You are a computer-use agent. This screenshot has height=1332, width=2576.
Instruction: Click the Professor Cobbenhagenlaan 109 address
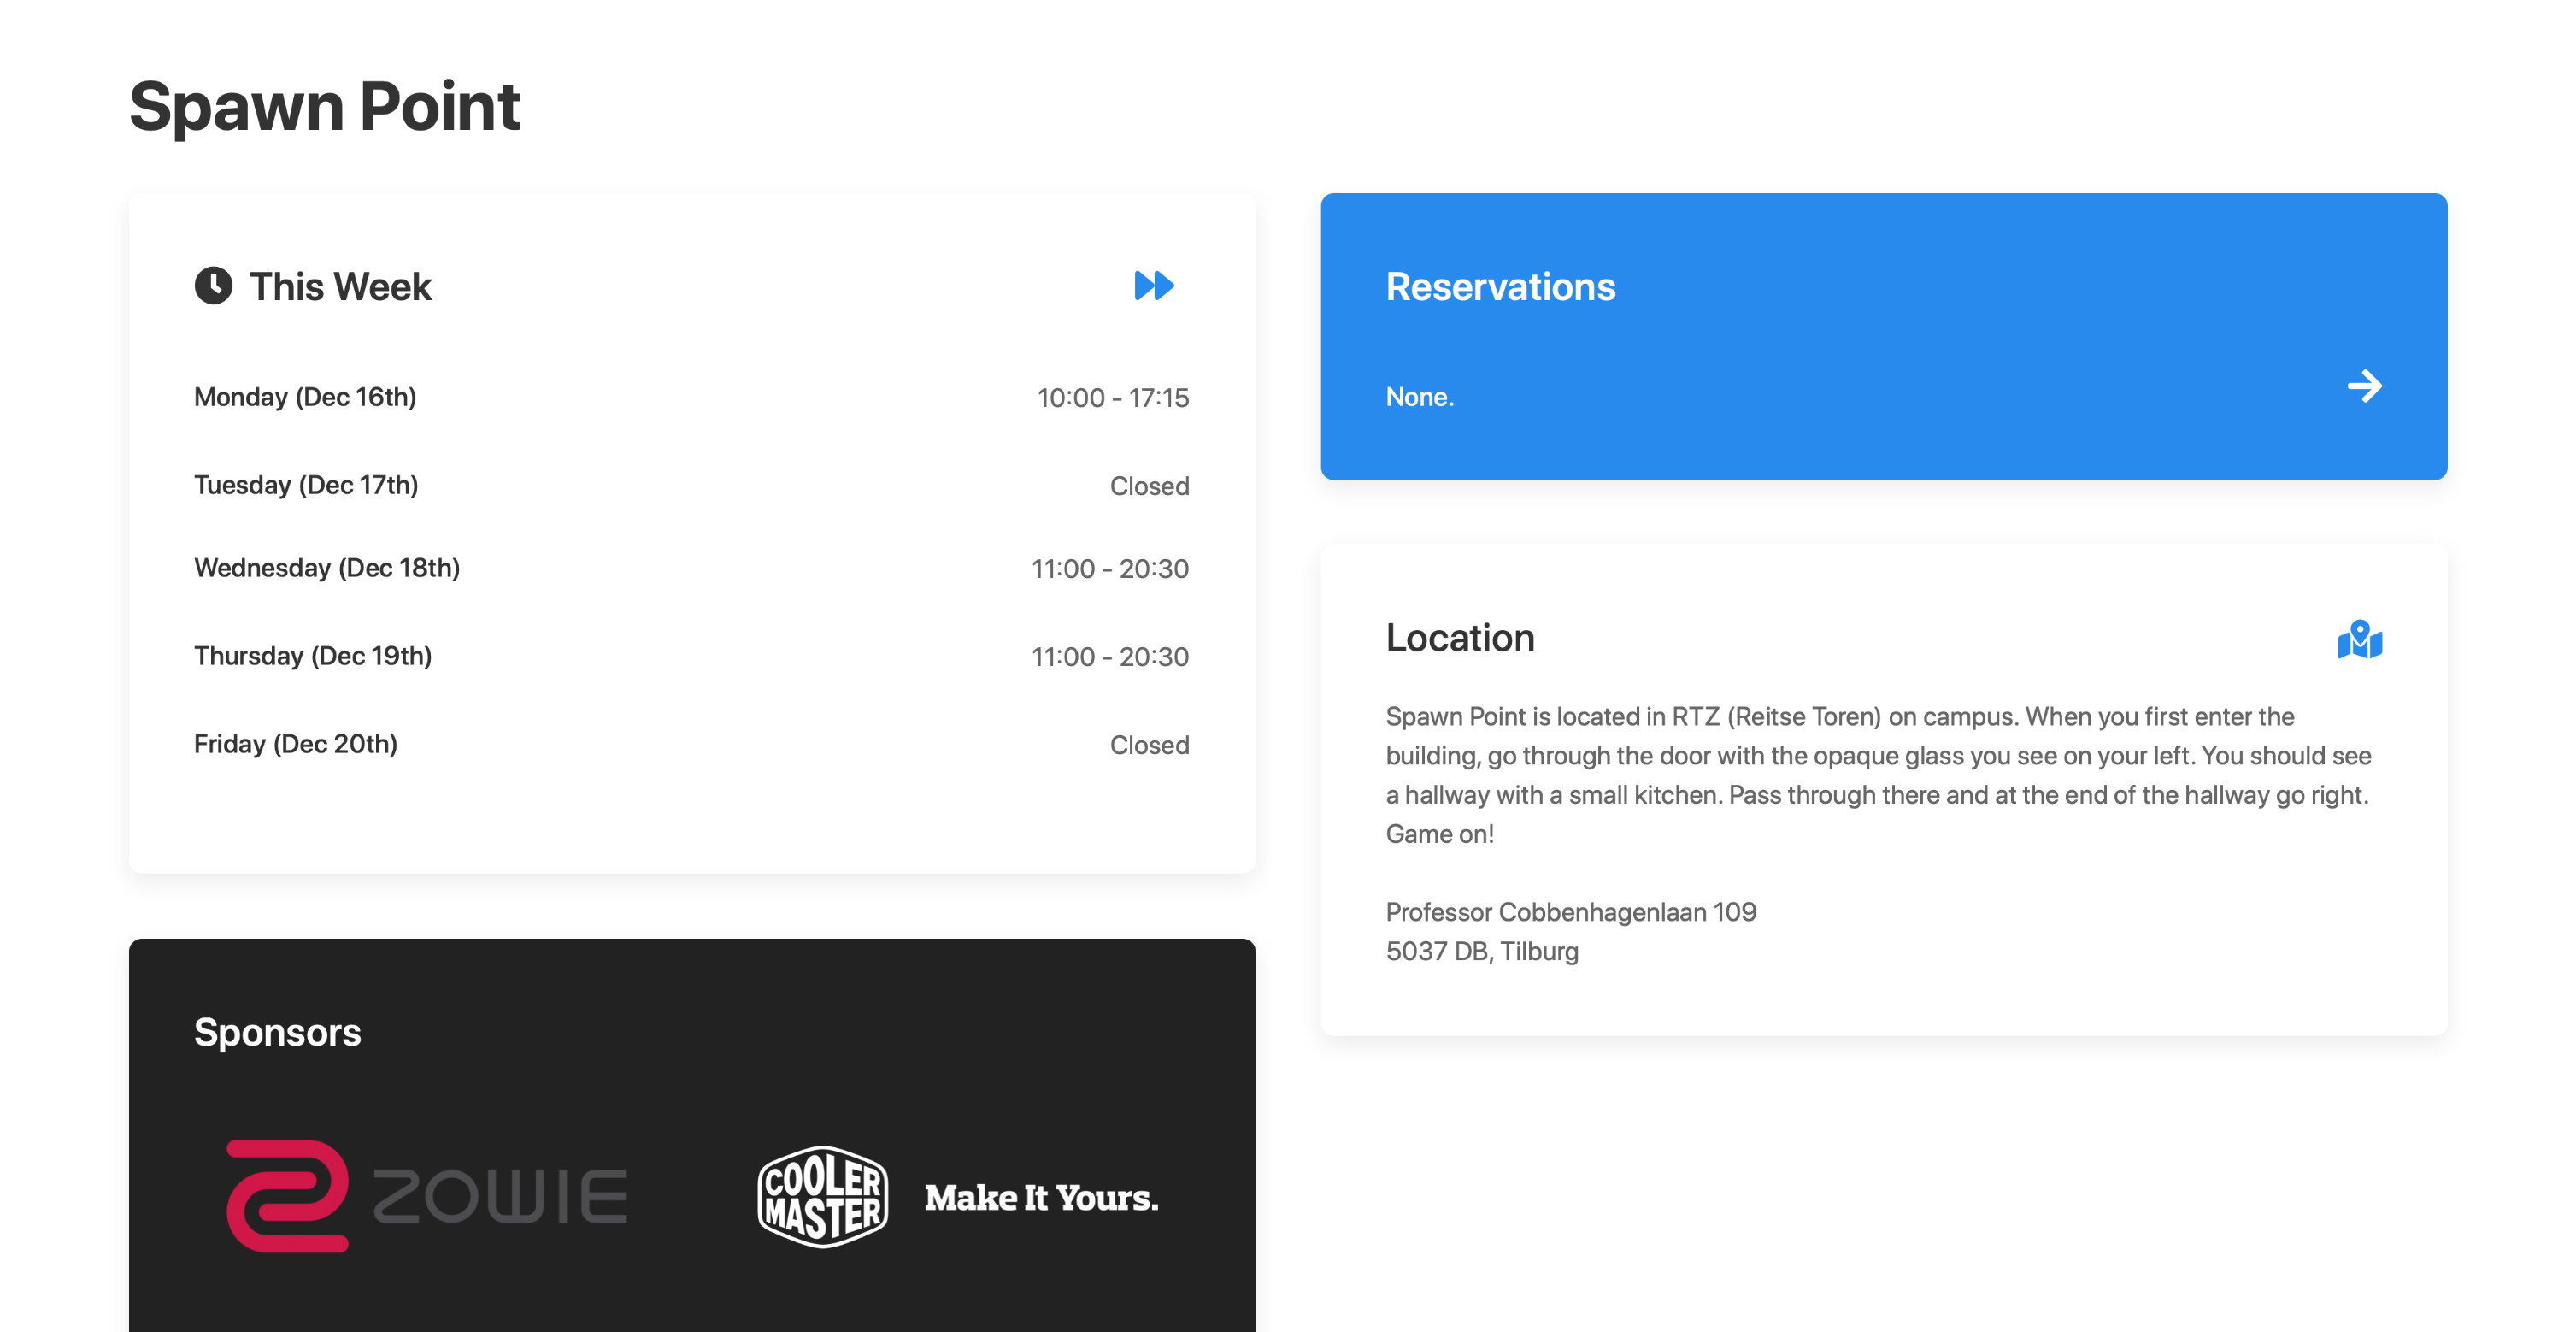click(1570, 912)
